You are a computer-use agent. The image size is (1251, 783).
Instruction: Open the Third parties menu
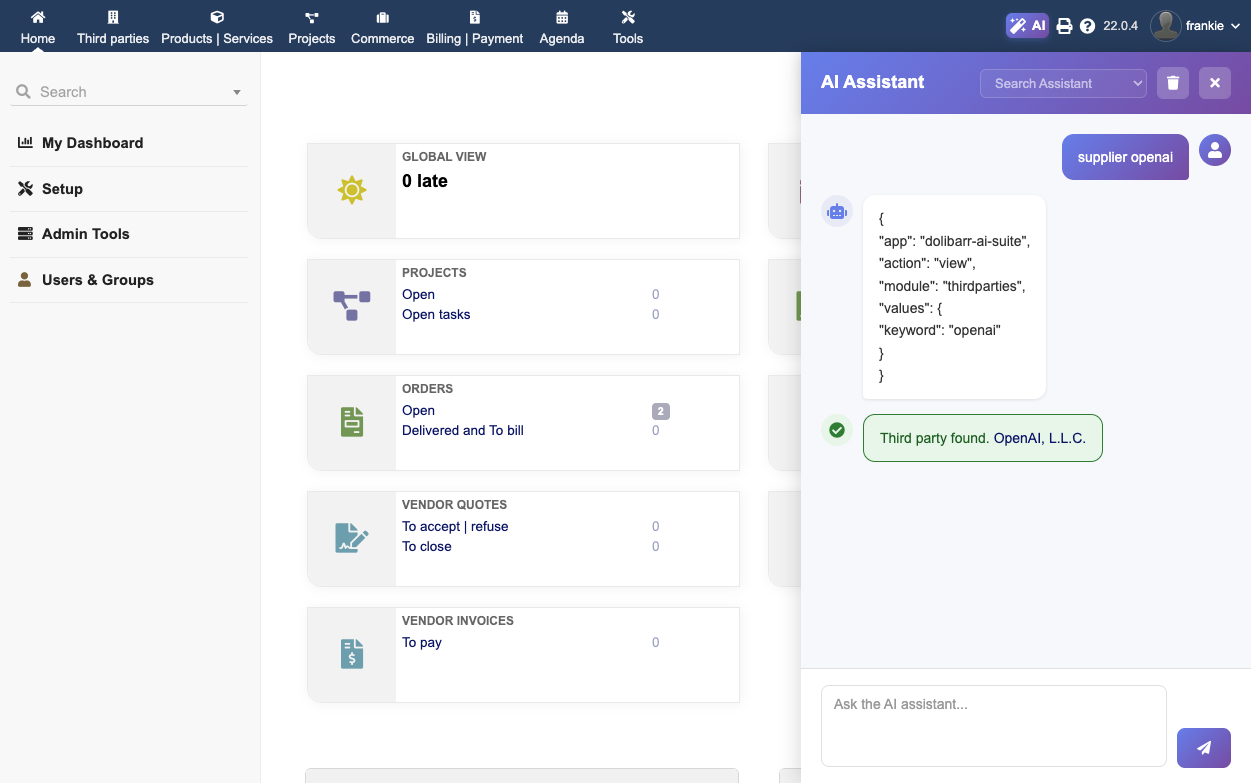113,27
